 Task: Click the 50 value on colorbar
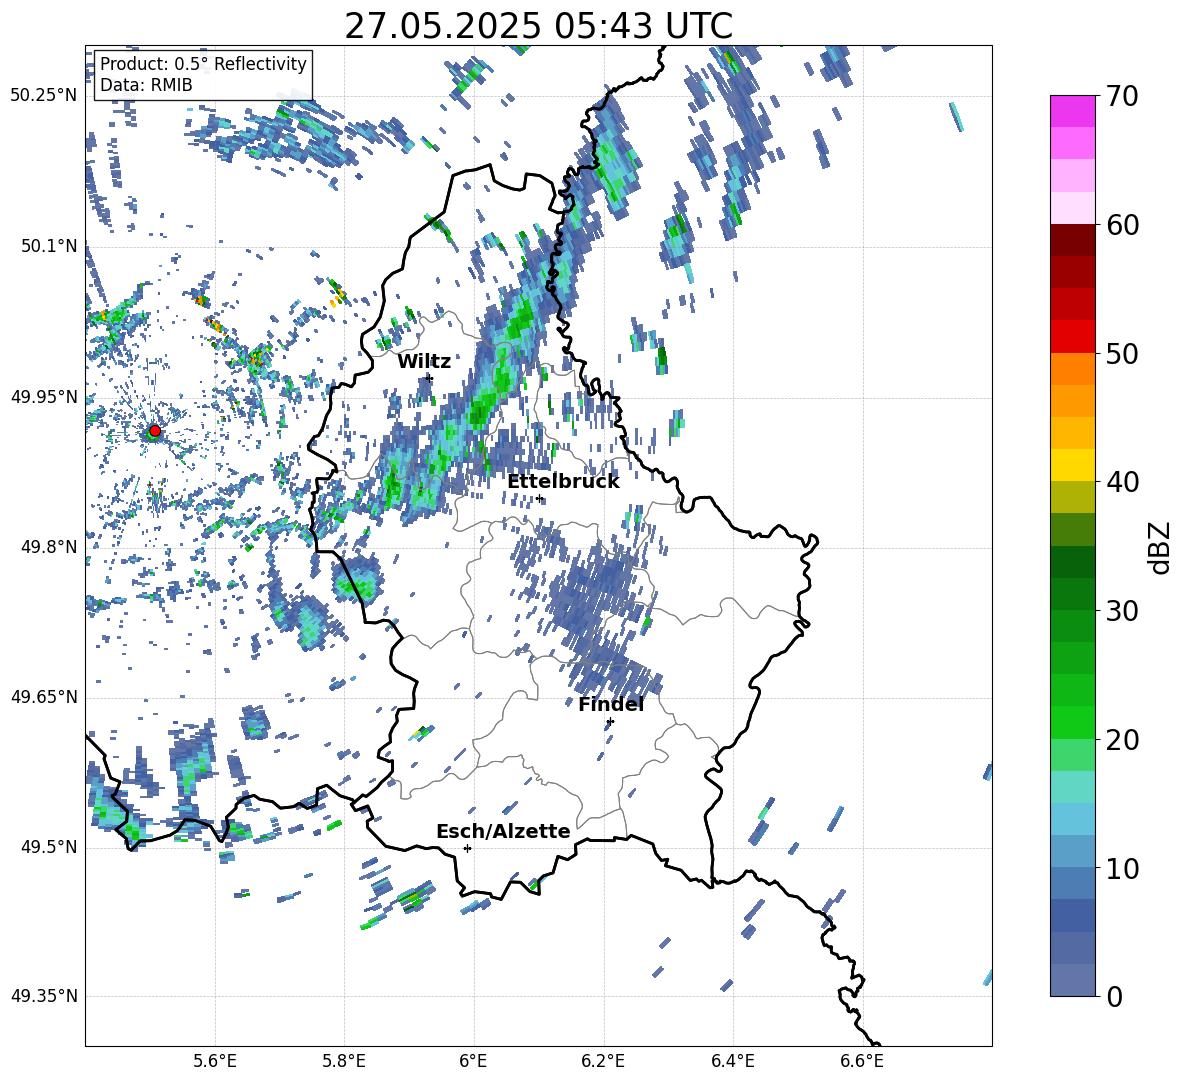(1122, 353)
